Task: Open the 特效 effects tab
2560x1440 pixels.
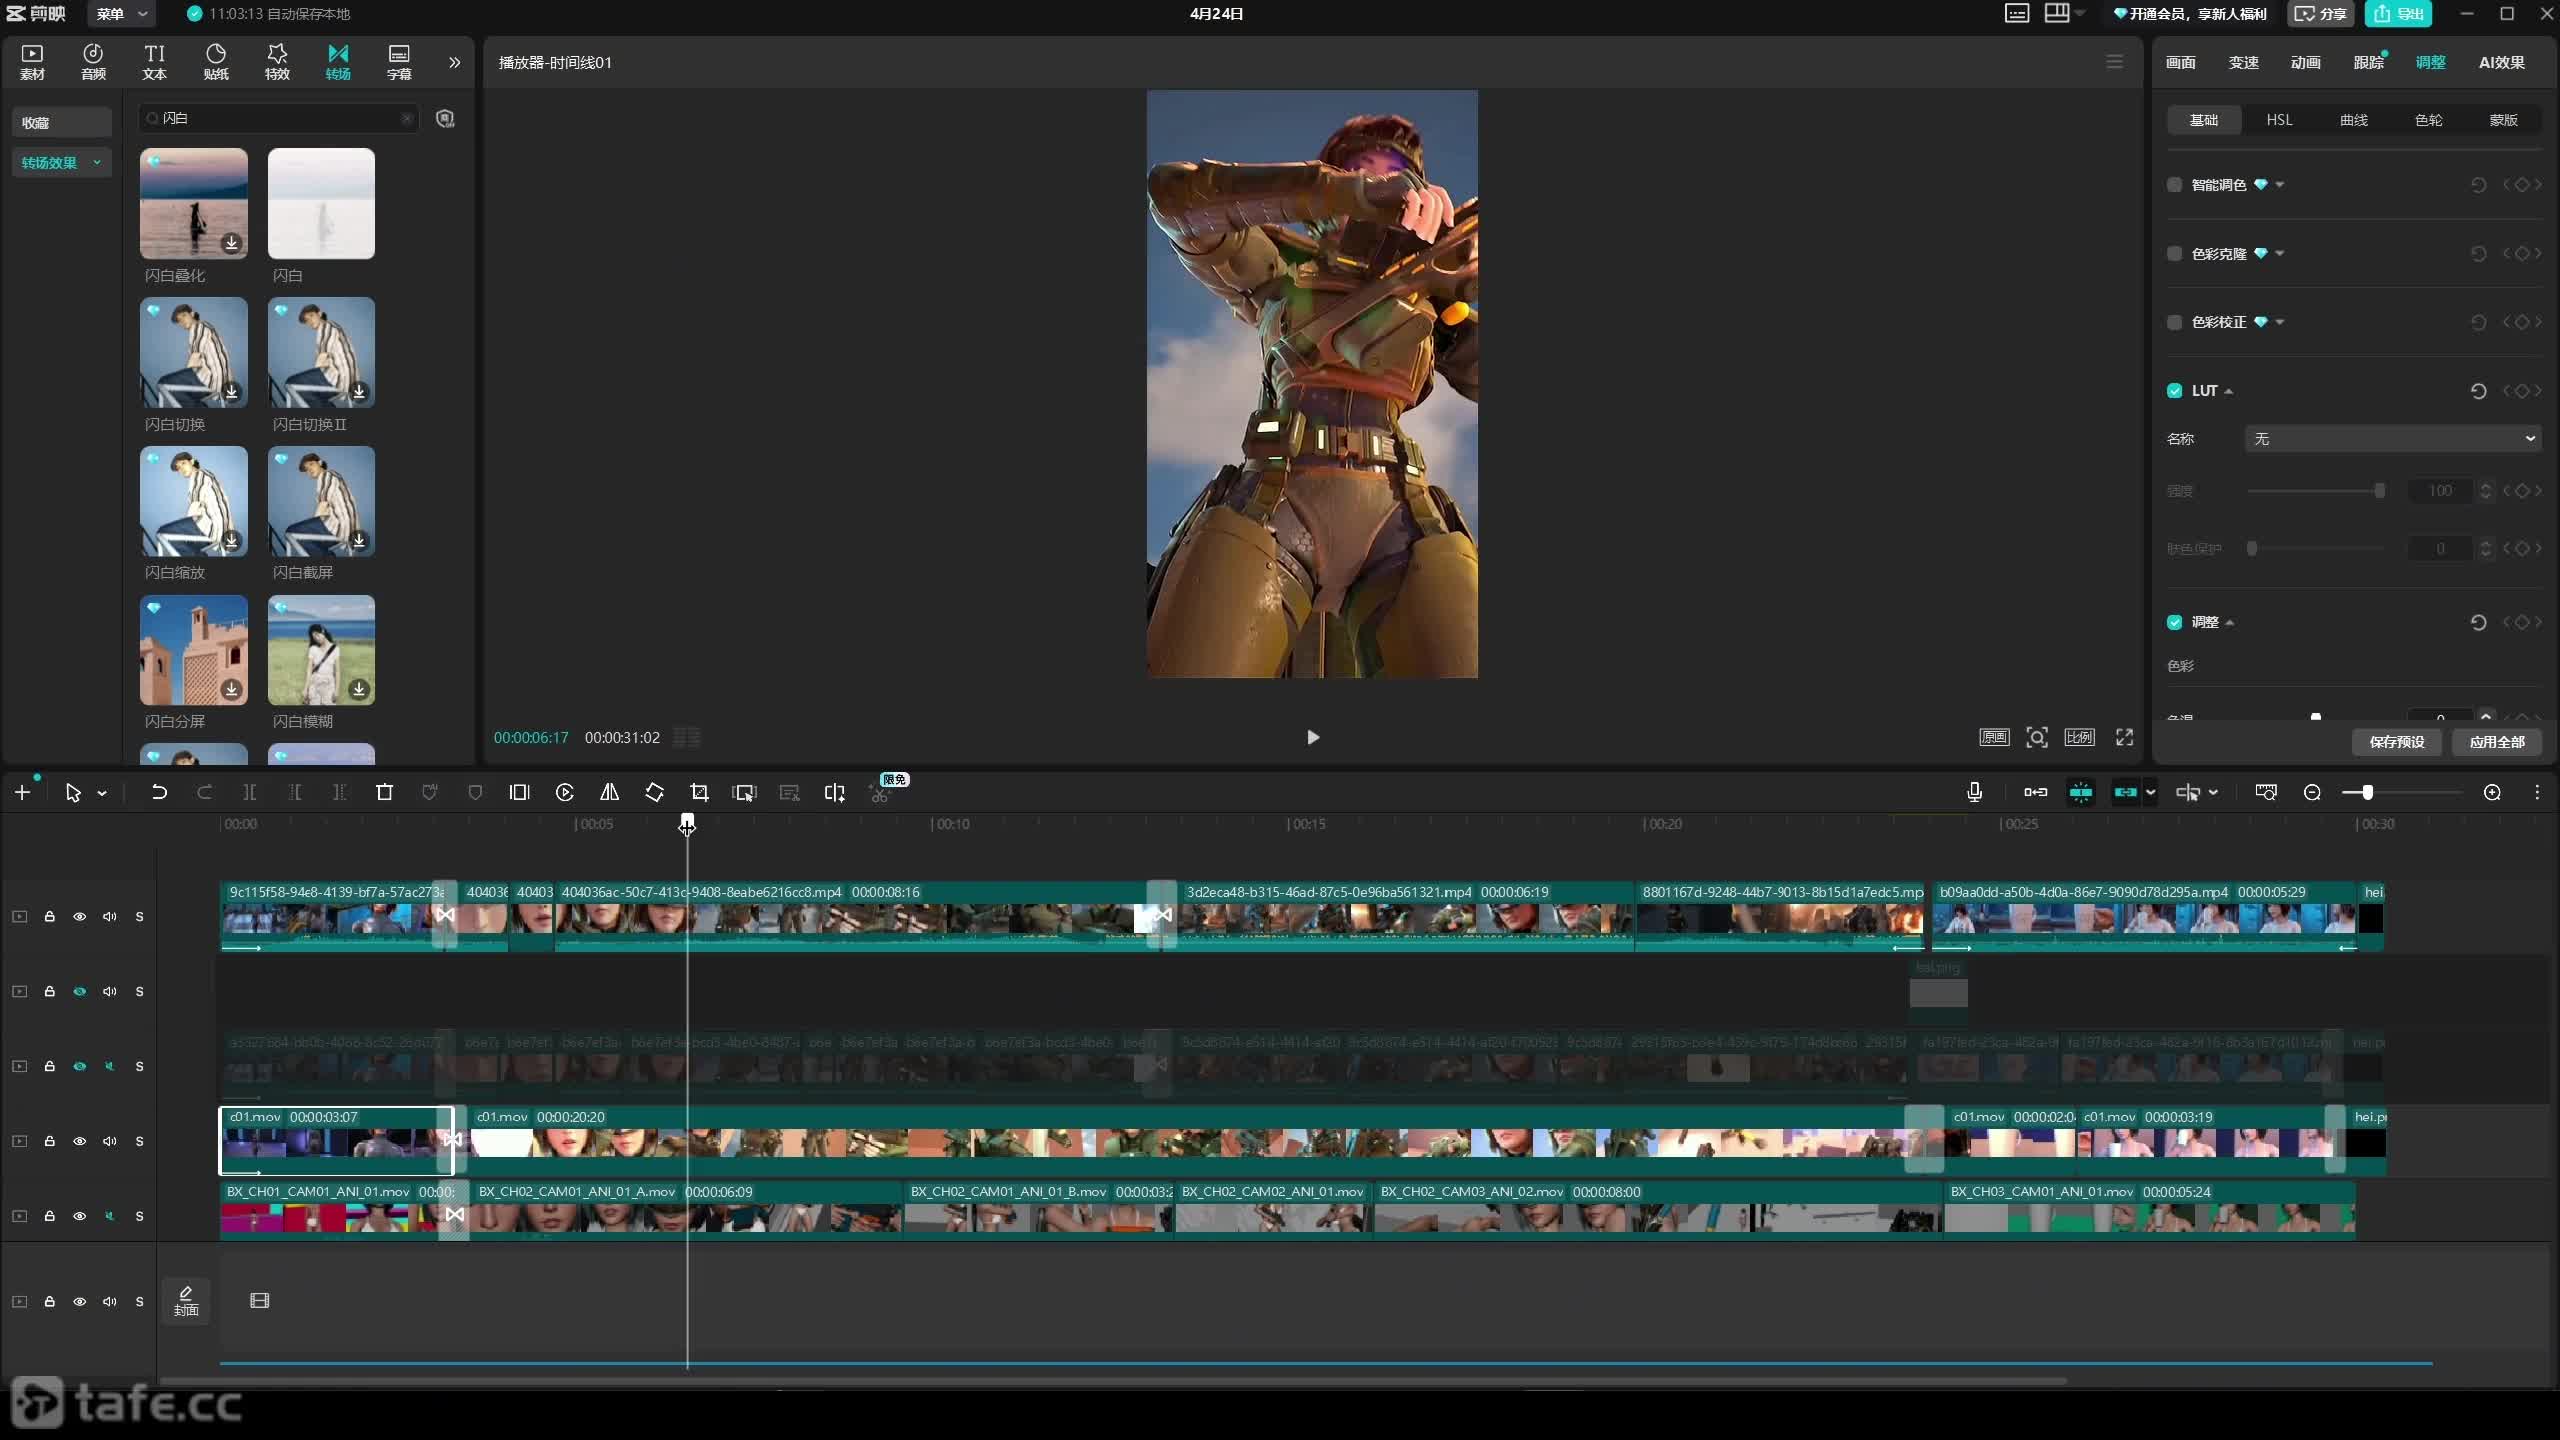Action: (277, 62)
